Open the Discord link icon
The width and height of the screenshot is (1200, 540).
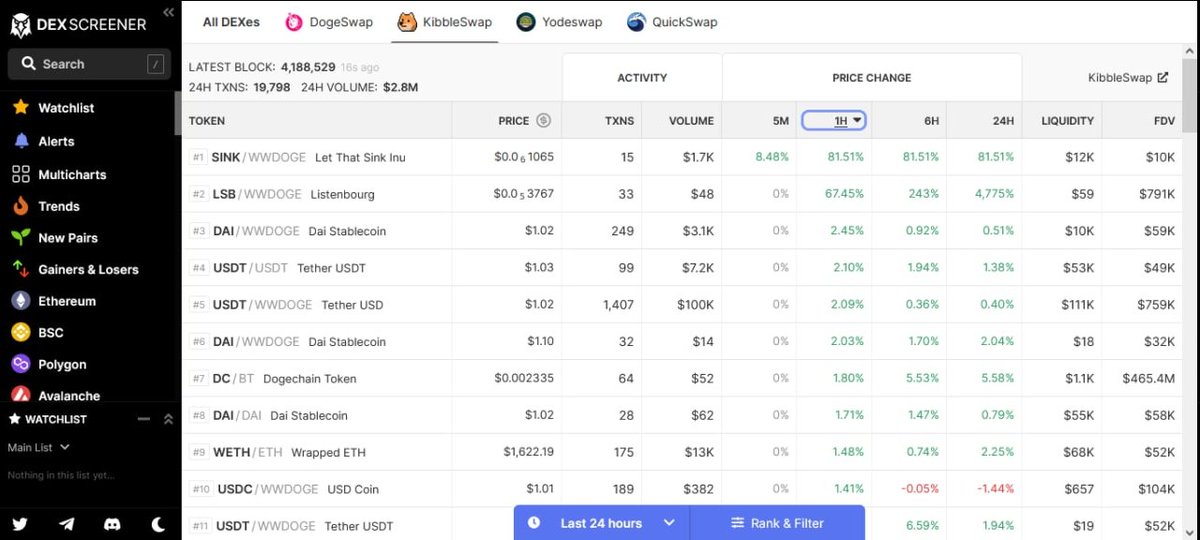coord(112,523)
